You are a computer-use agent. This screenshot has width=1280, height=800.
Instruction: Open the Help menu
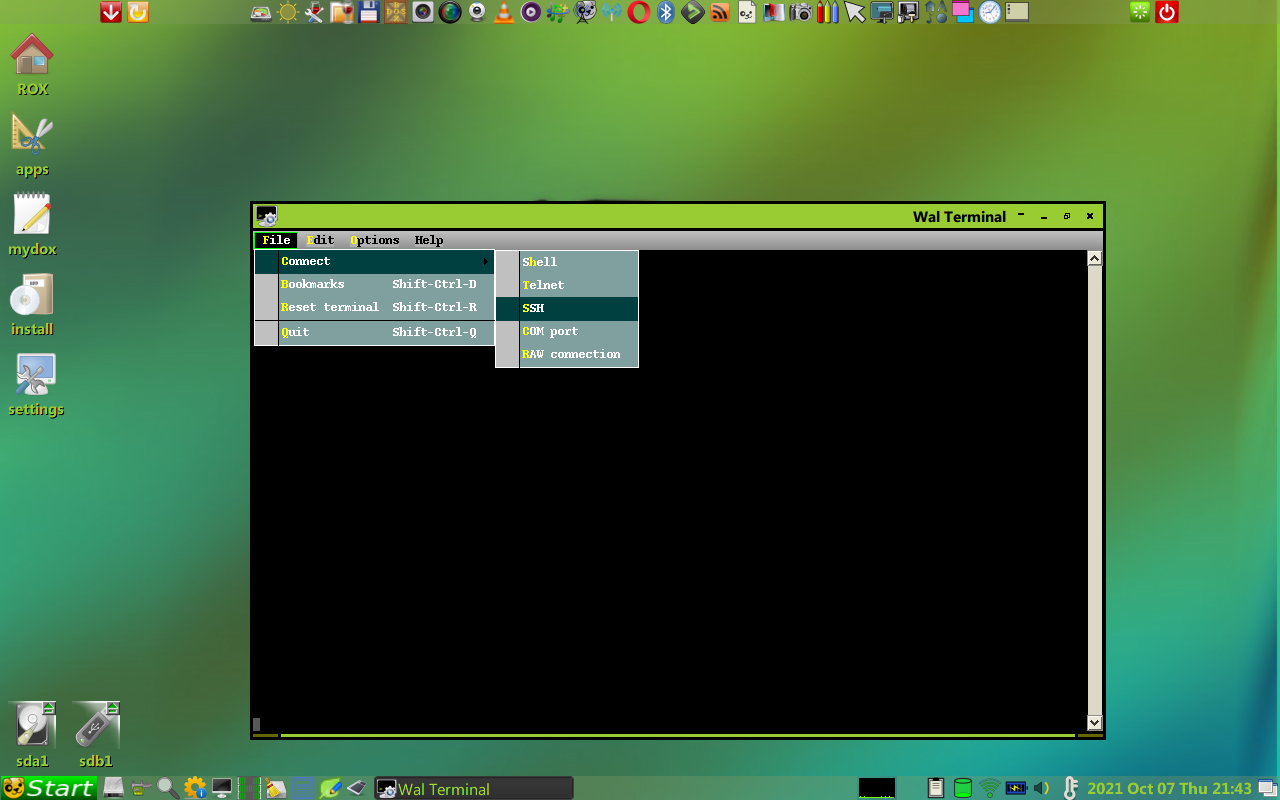point(429,240)
